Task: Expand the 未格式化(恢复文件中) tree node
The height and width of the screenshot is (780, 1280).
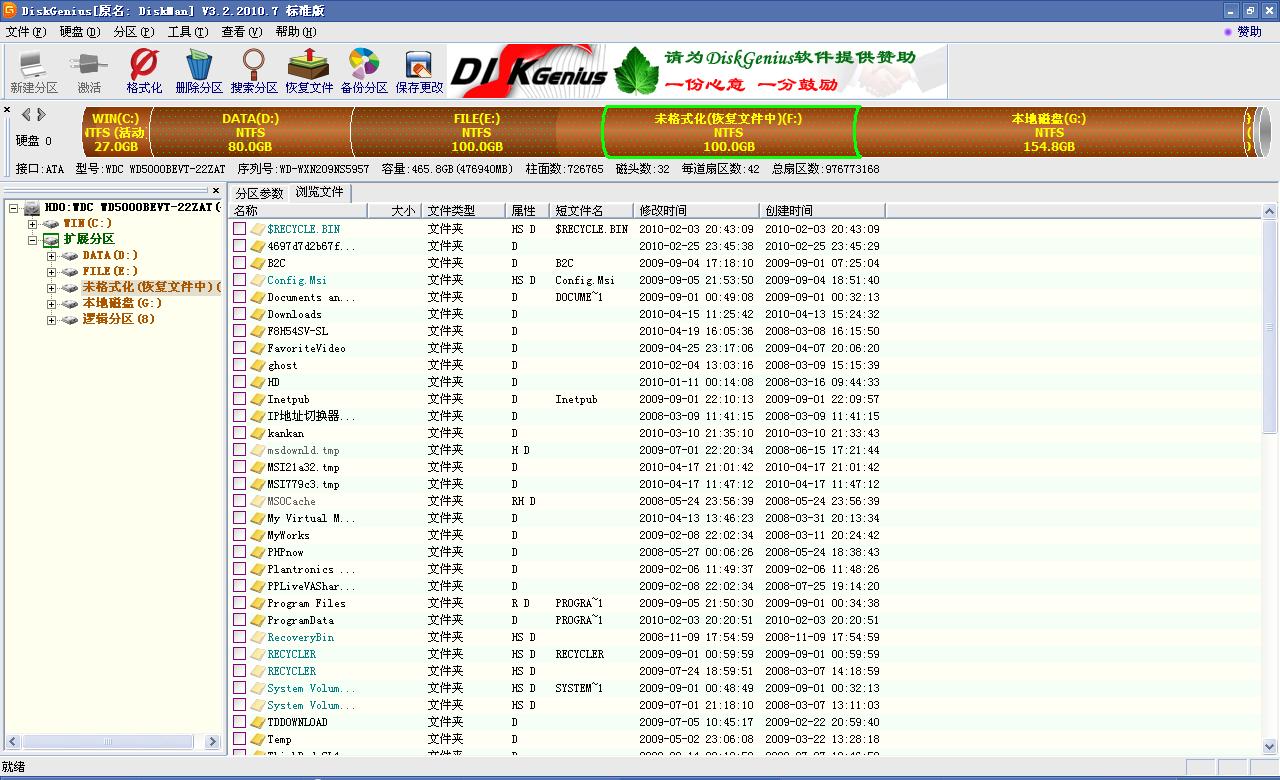Action: tap(52, 288)
